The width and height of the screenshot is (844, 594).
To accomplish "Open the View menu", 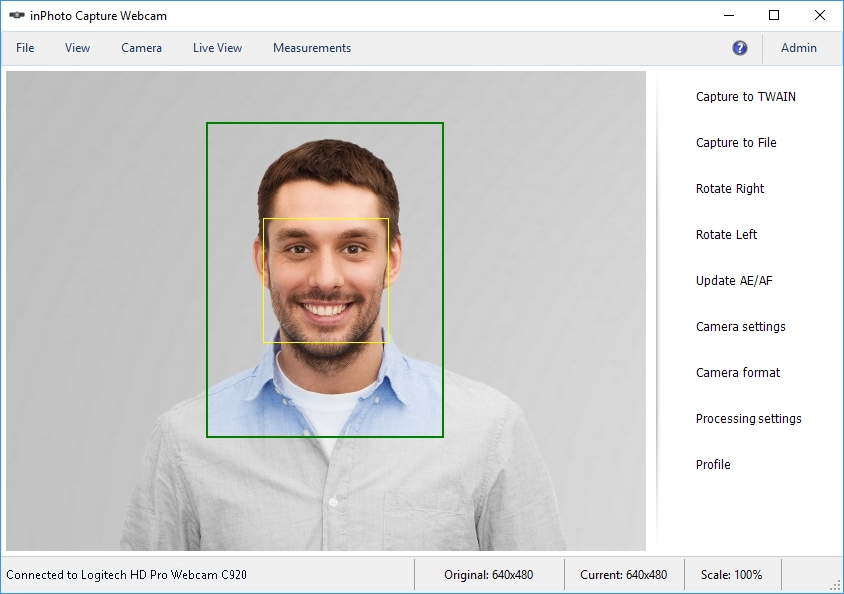I will click(x=77, y=48).
